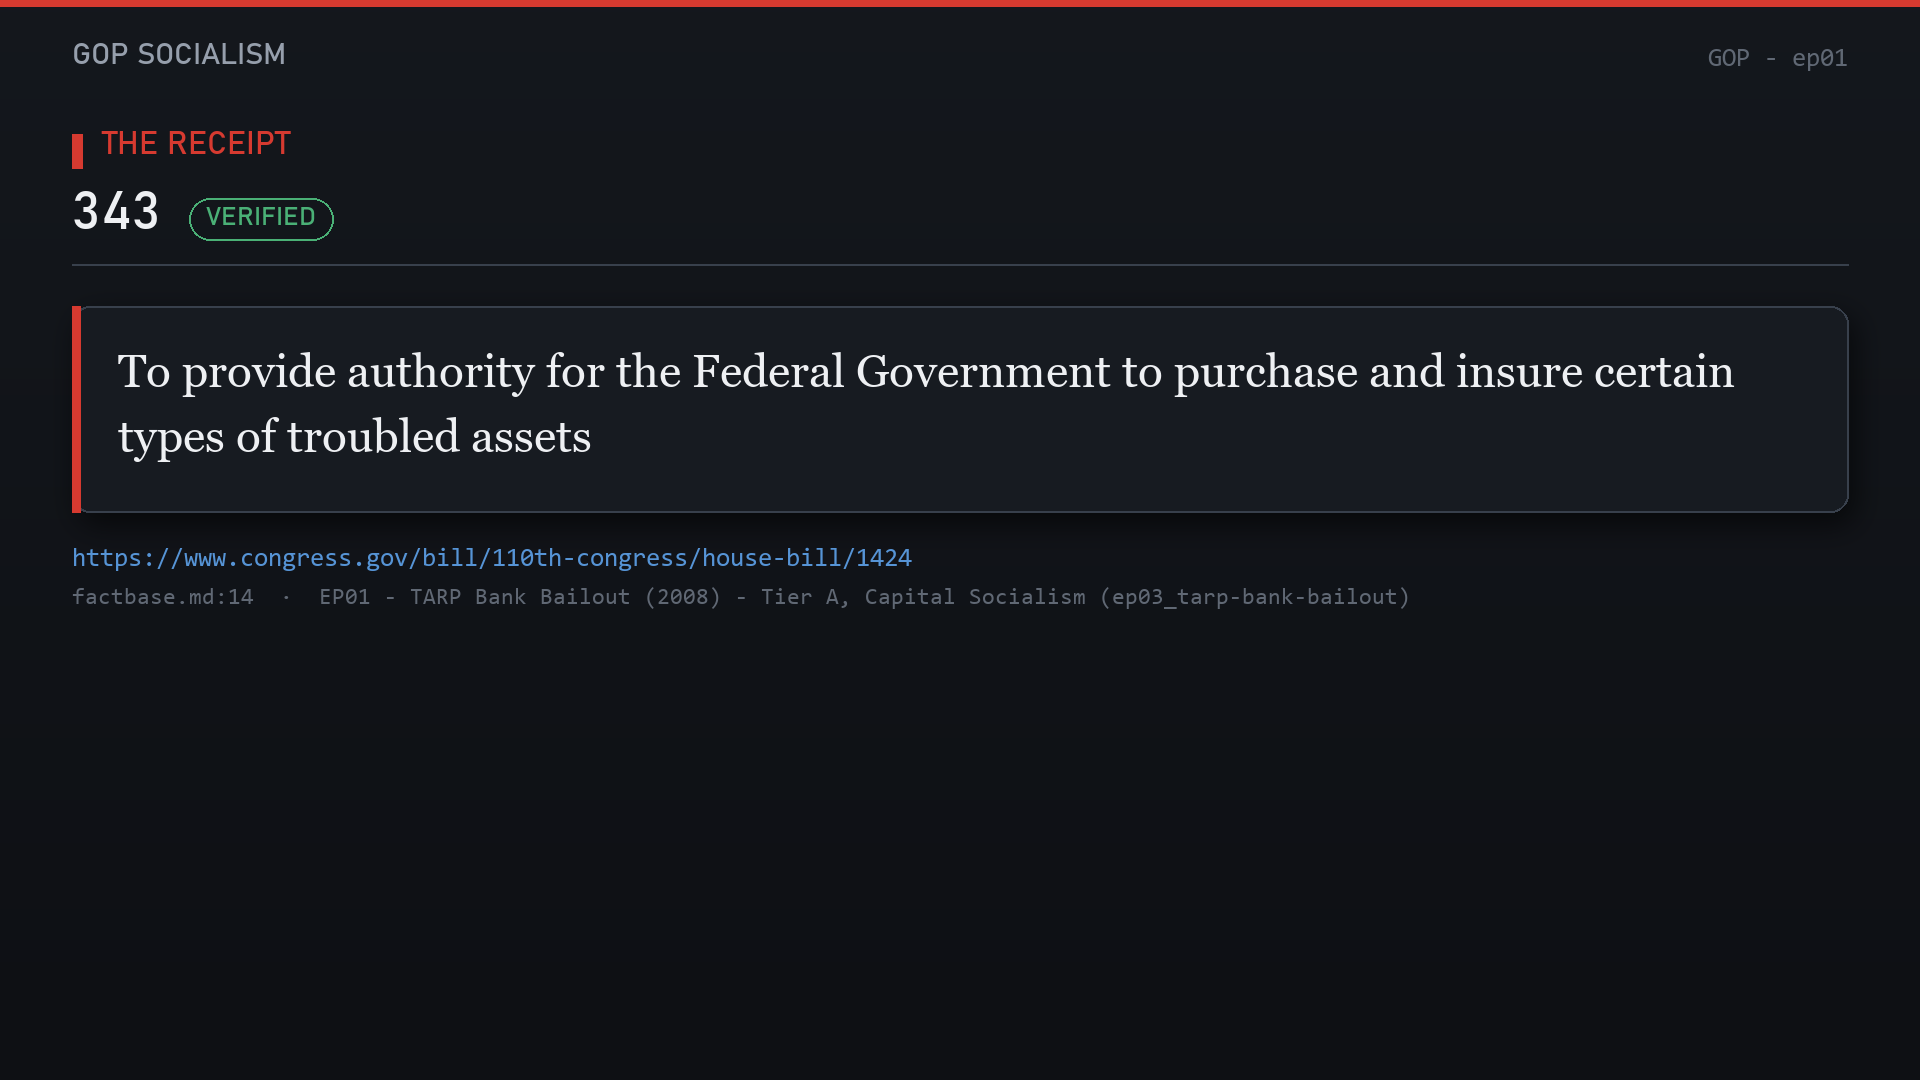The image size is (1920, 1080).
Task: Click the 110th-congress portion of the URL
Action: coord(589,558)
